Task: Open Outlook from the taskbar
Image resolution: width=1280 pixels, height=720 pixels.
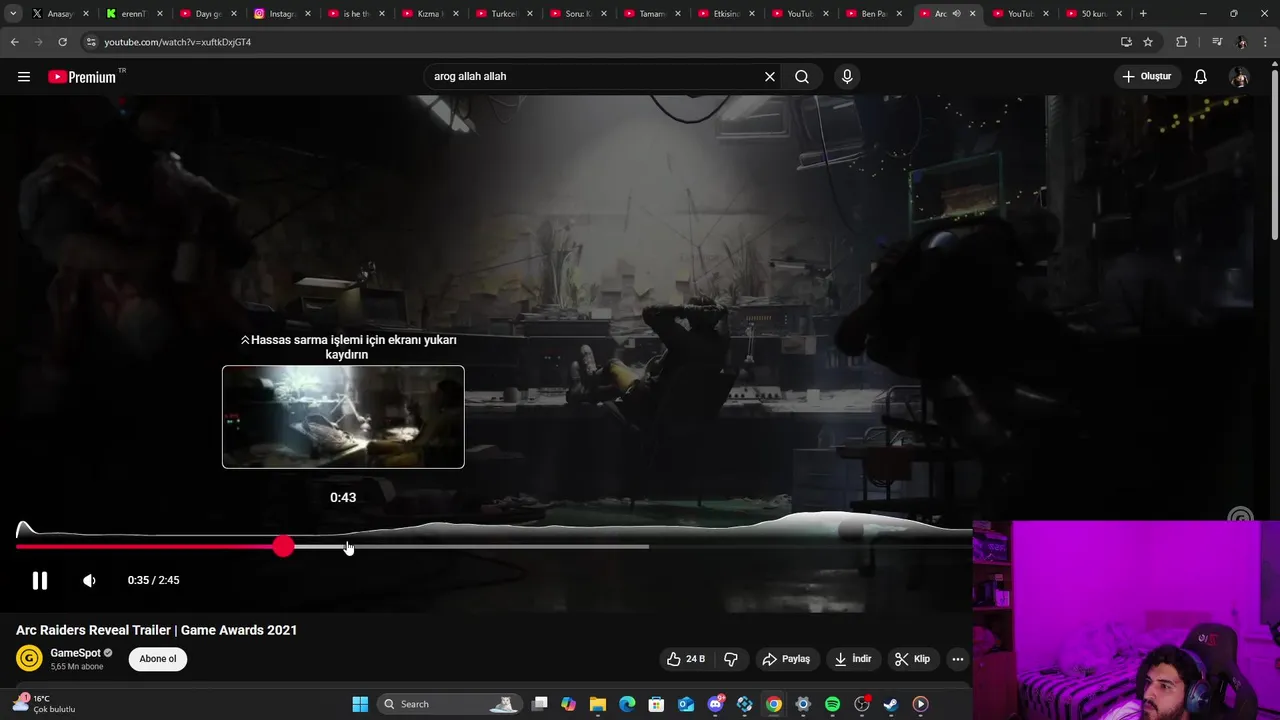Action: (686, 704)
